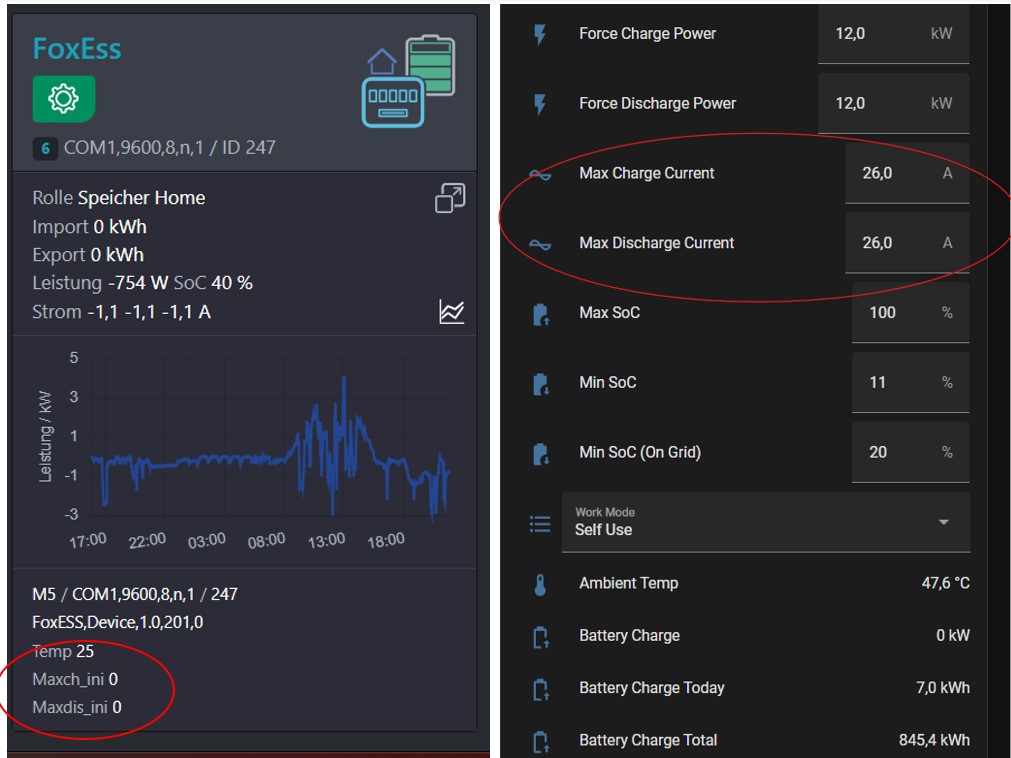1011x758 pixels.
Task: Click the Battery Charge row label
Action: [x=629, y=636]
